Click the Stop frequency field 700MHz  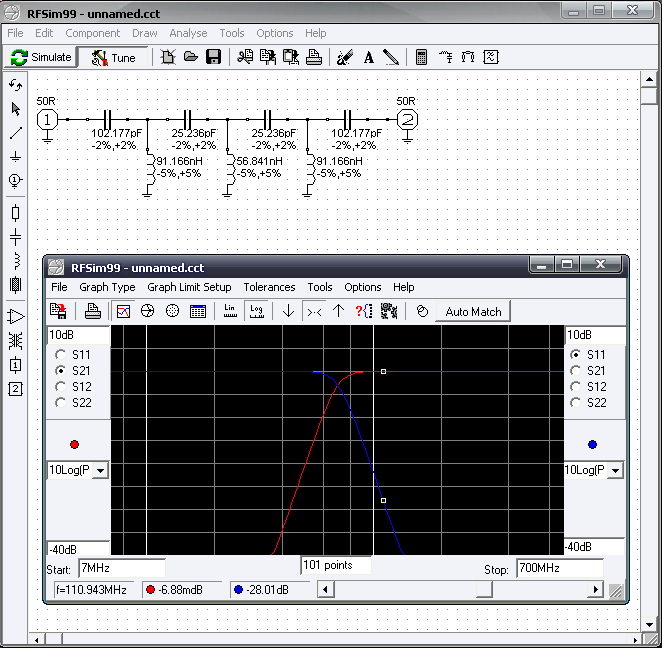click(x=560, y=568)
